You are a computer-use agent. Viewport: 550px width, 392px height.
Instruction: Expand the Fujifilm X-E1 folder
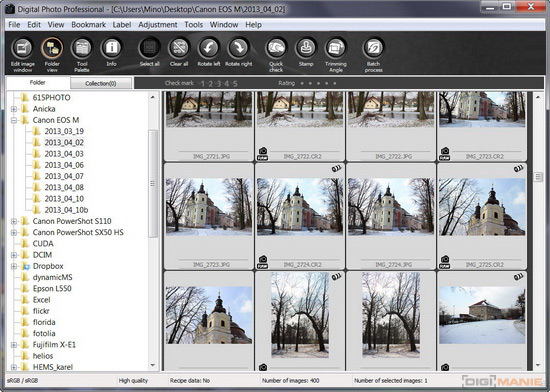[14, 345]
